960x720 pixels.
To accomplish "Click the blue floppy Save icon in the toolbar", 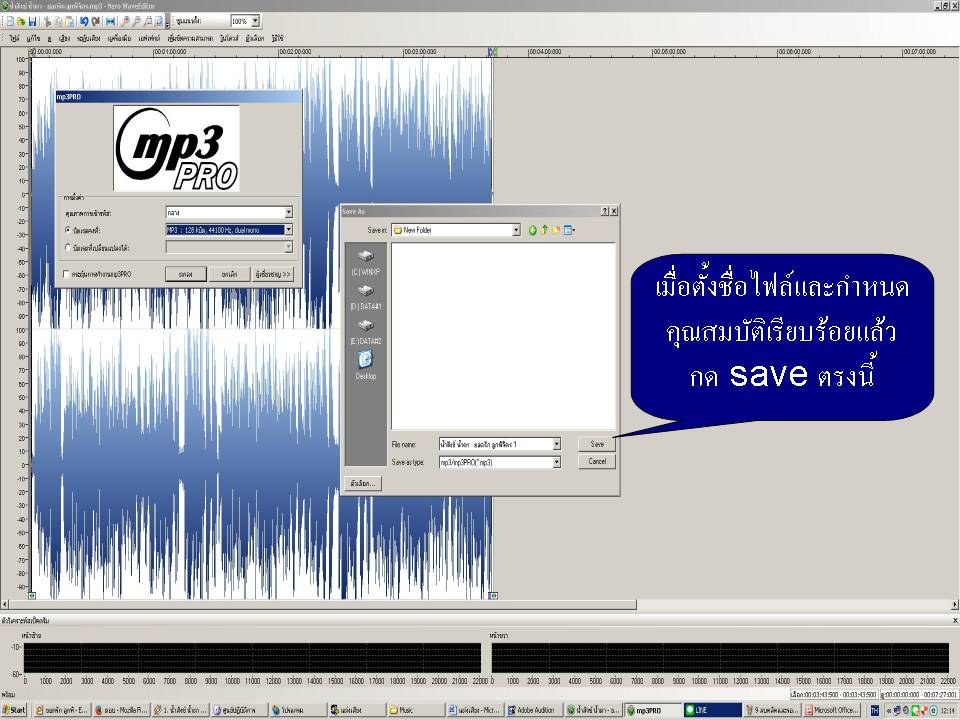I will 32,21.
